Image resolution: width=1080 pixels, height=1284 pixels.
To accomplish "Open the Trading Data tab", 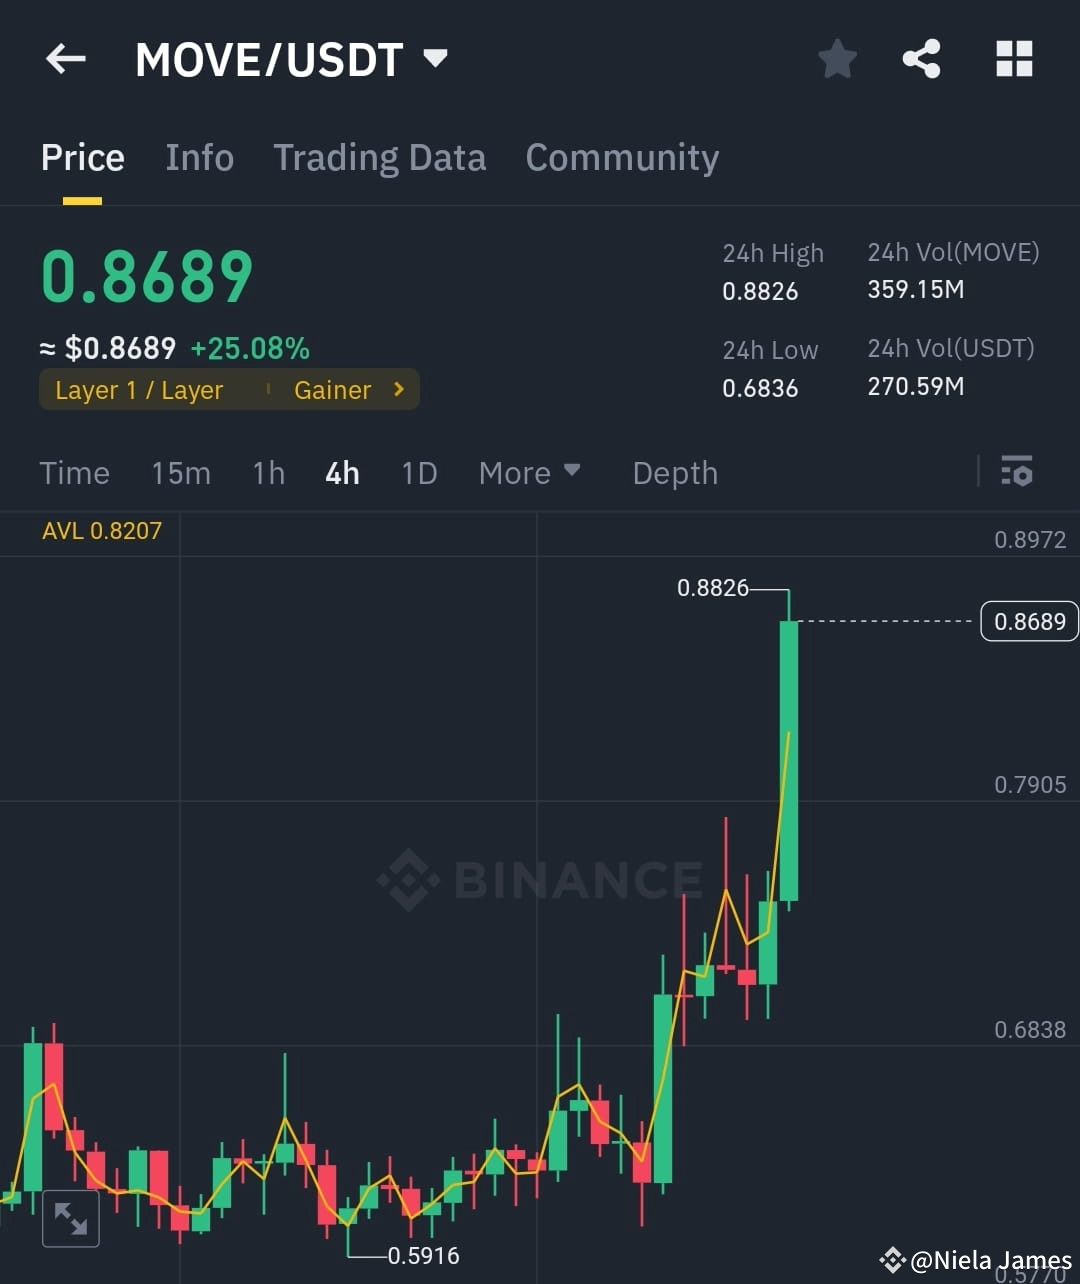I will click(379, 157).
